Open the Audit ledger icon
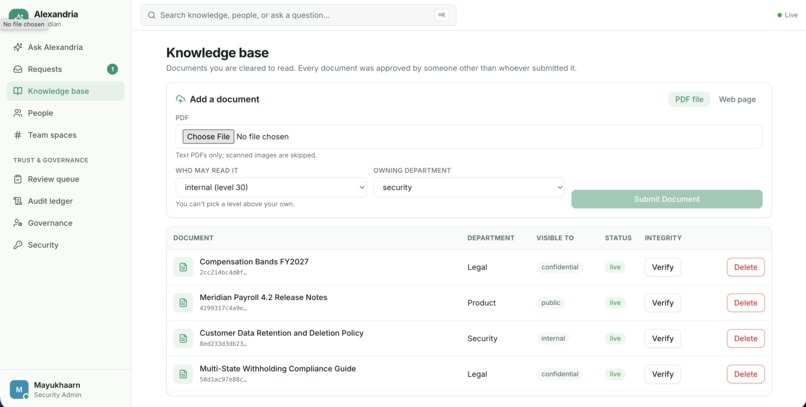 (17, 201)
